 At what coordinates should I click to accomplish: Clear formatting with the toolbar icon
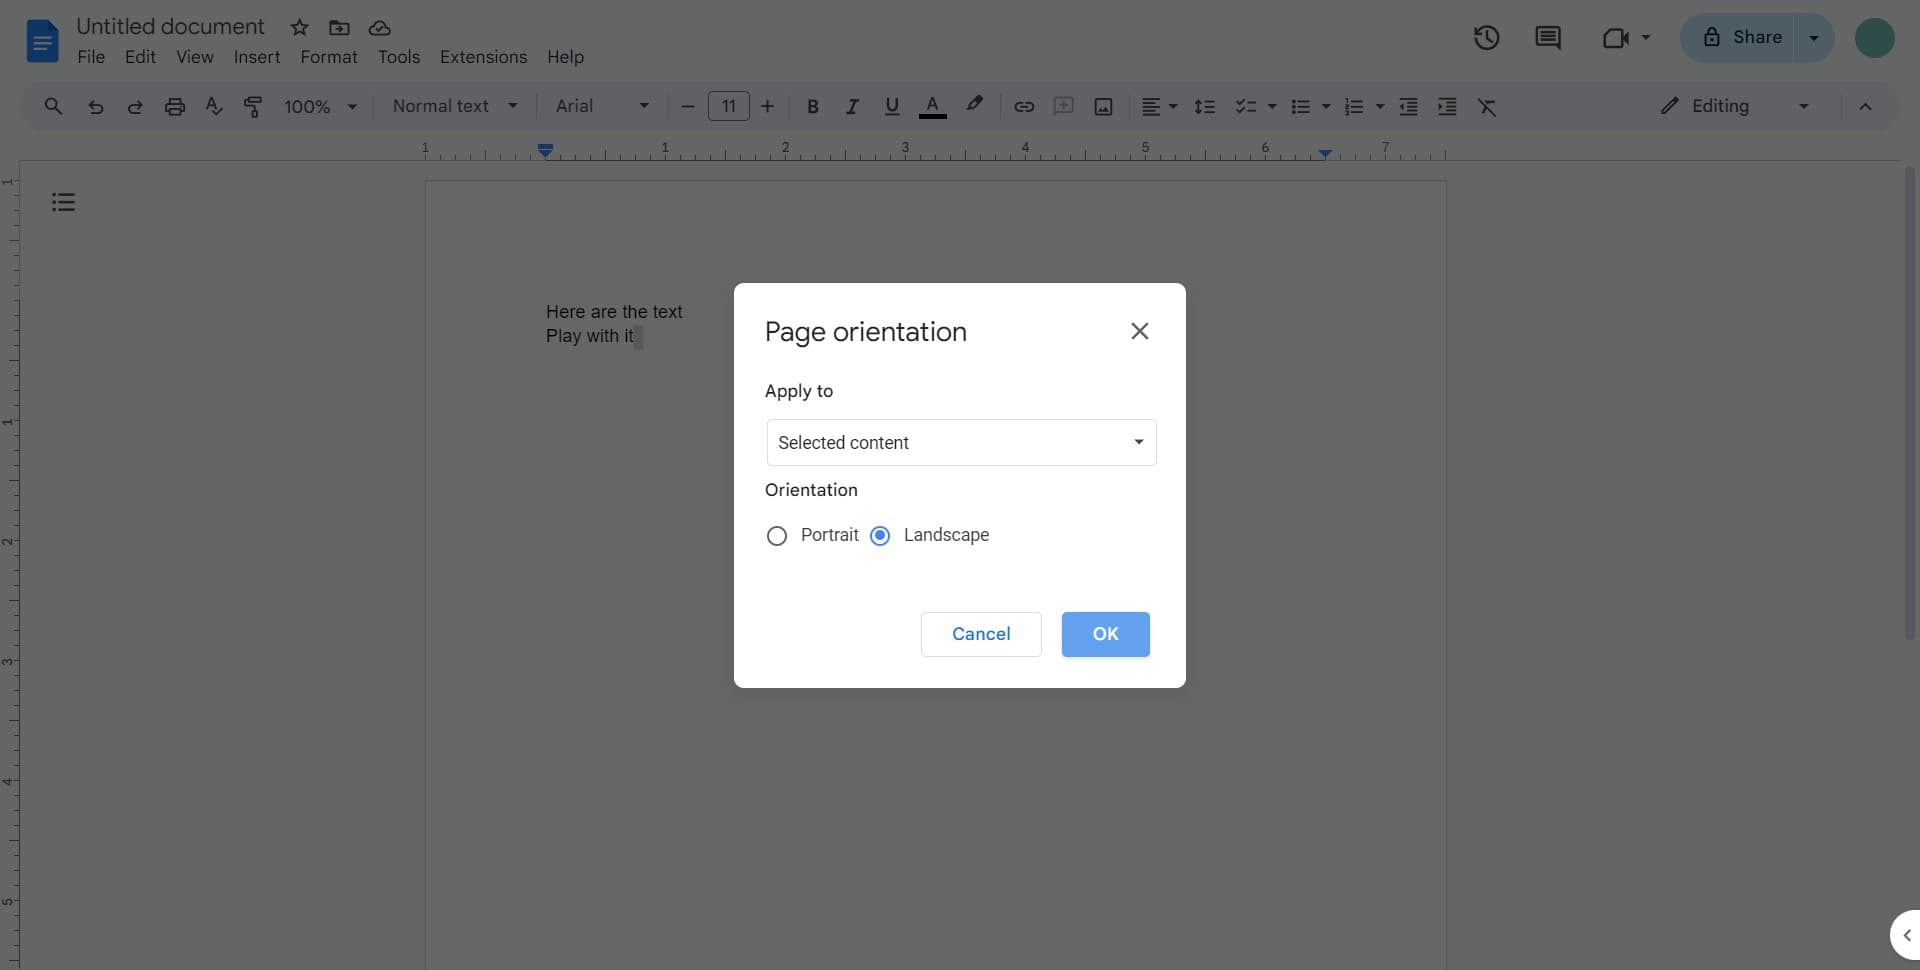(1487, 106)
